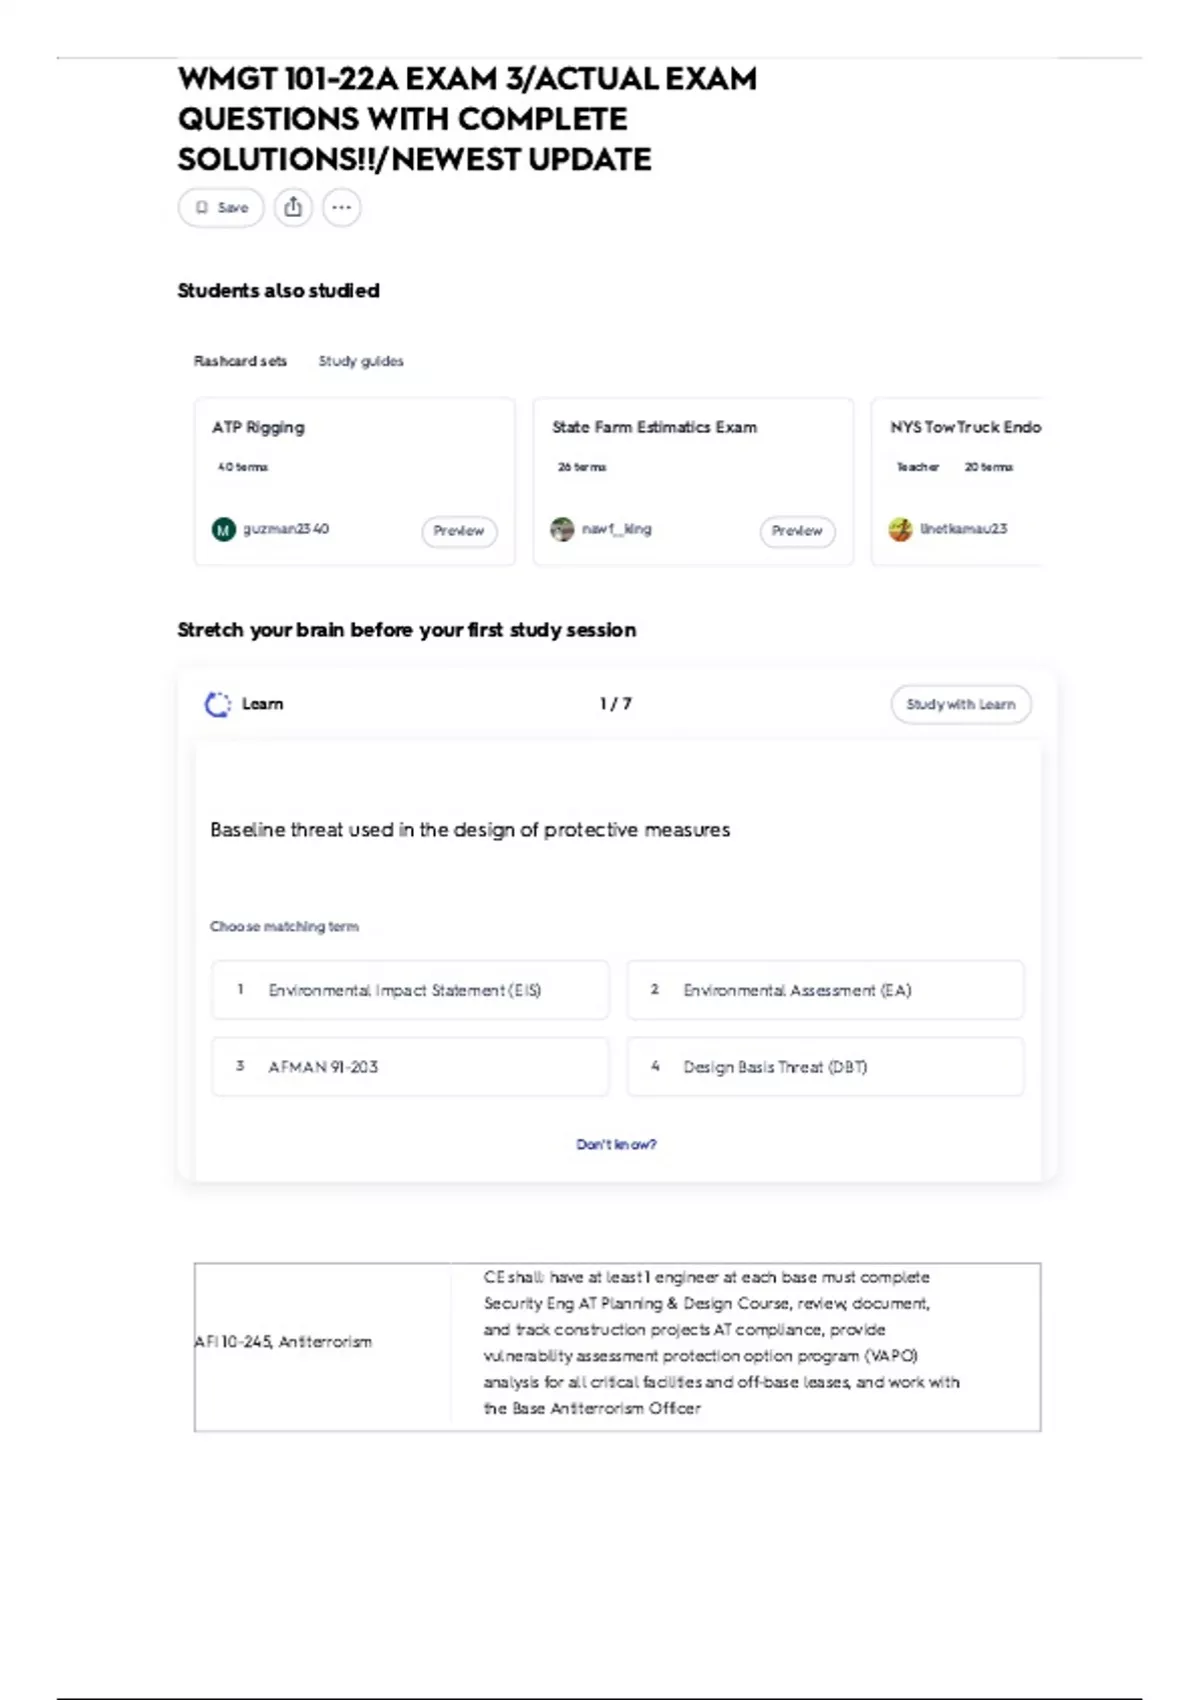Open the ATP Rigging set title

tap(258, 428)
